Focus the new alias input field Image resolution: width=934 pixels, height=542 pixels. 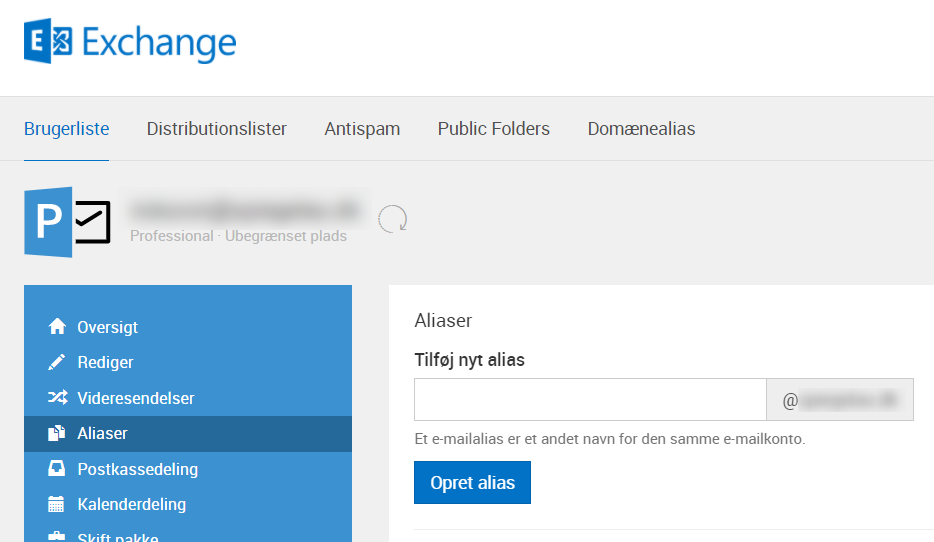click(x=590, y=400)
